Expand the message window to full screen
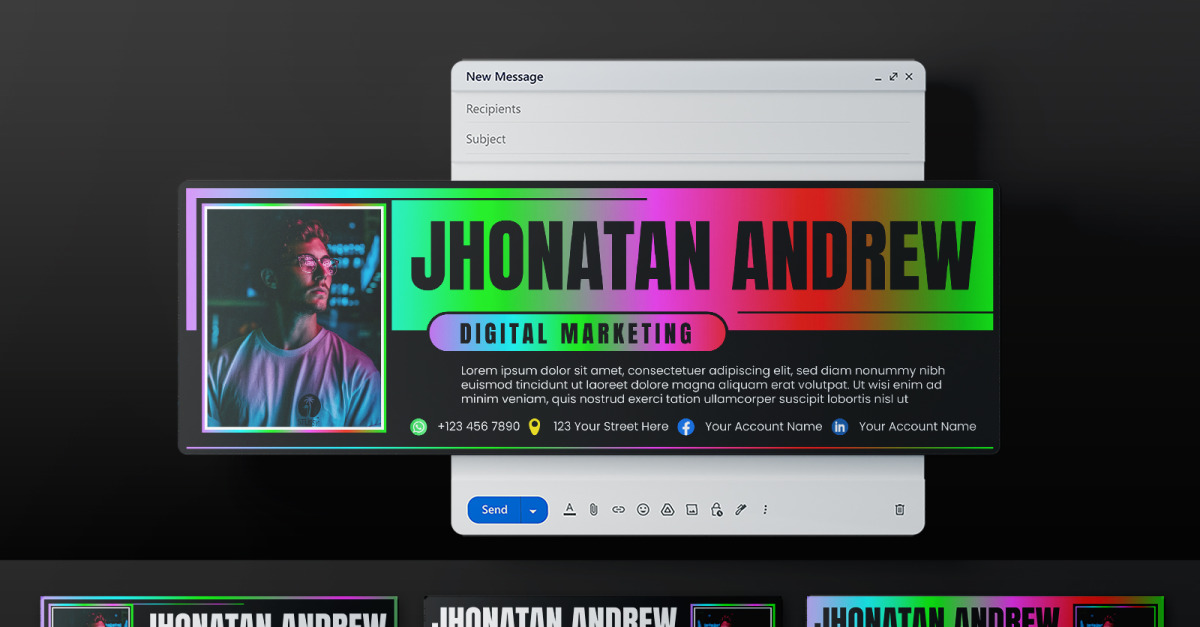 pyautogui.click(x=893, y=77)
